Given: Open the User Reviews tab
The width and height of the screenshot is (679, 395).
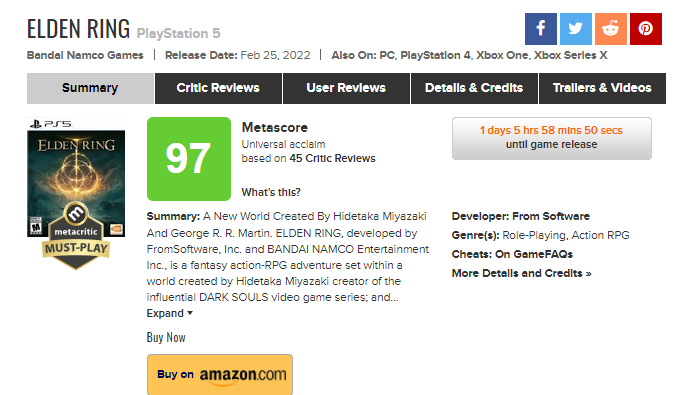Looking at the screenshot, I should point(346,88).
